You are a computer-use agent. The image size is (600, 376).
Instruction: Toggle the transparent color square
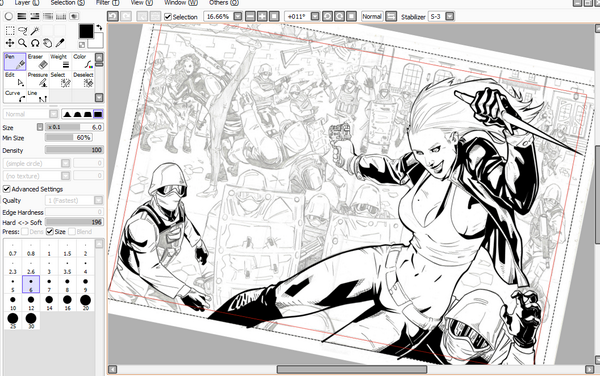(x=82, y=45)
